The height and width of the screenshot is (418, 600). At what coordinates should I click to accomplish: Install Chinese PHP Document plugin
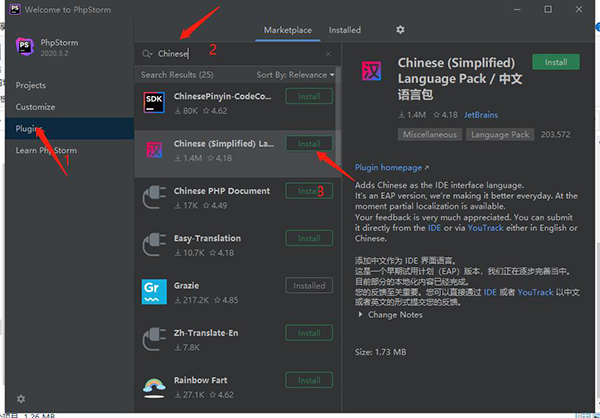(309, 191)
